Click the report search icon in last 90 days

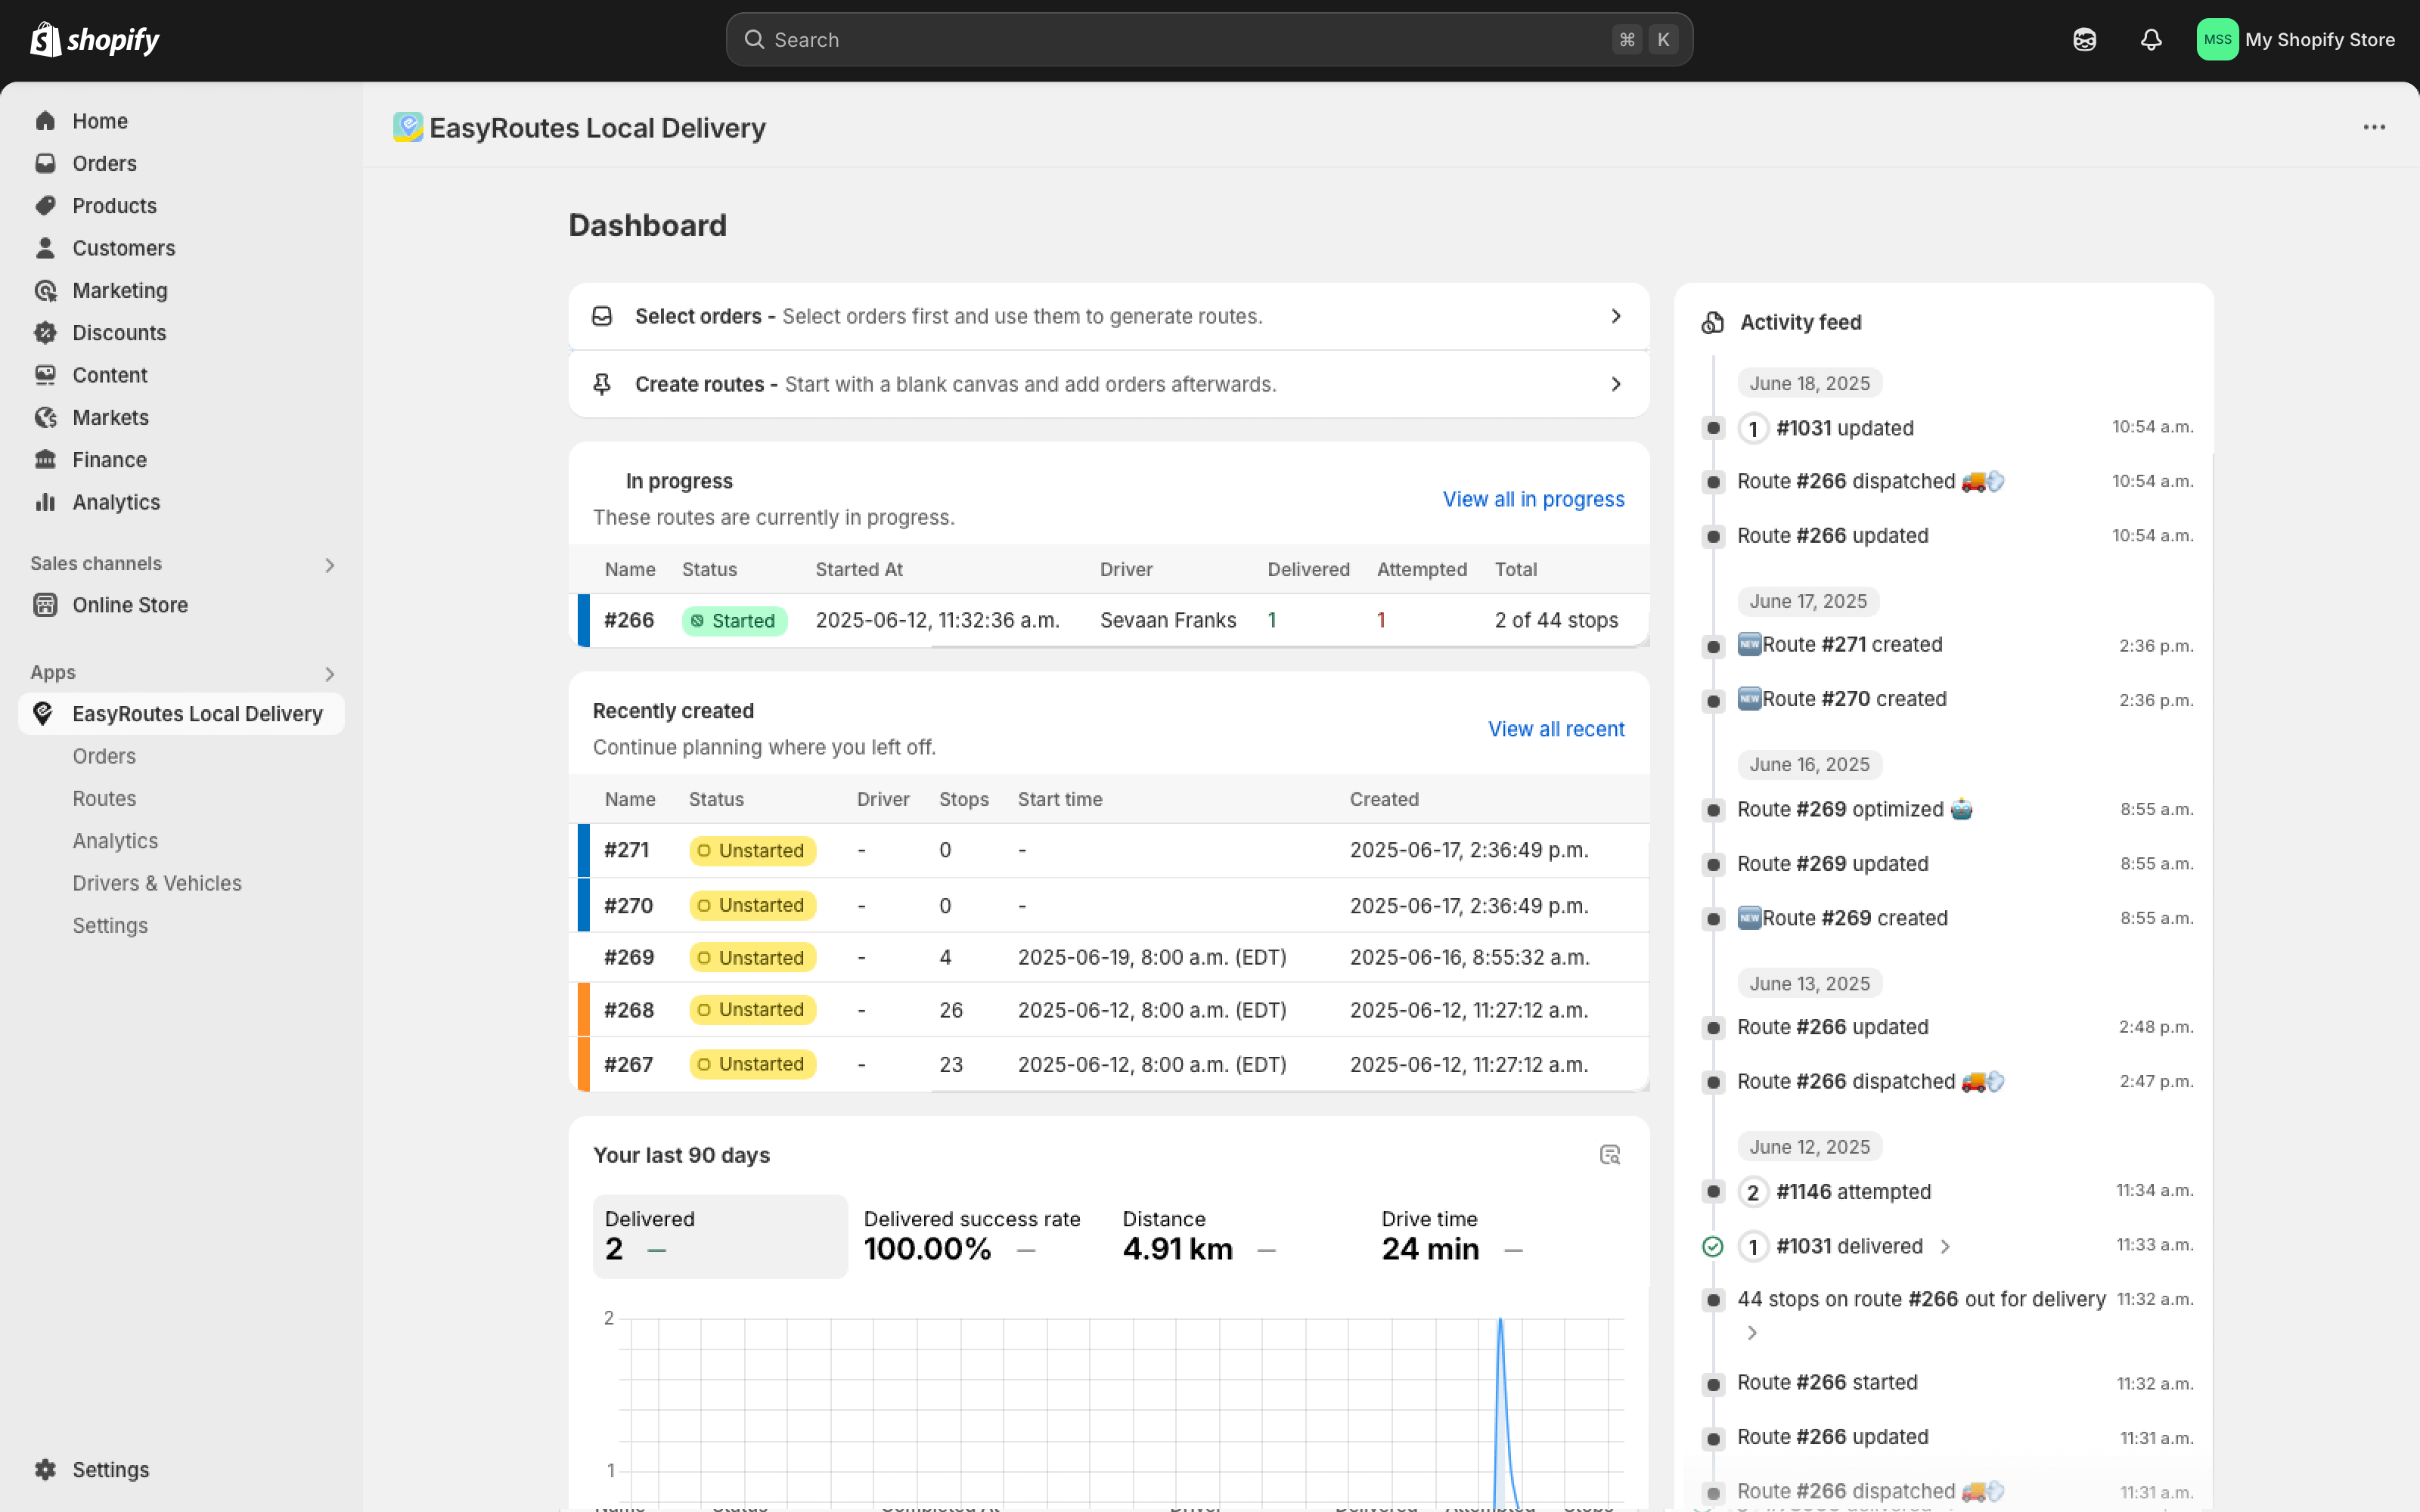[1609, 1155]
